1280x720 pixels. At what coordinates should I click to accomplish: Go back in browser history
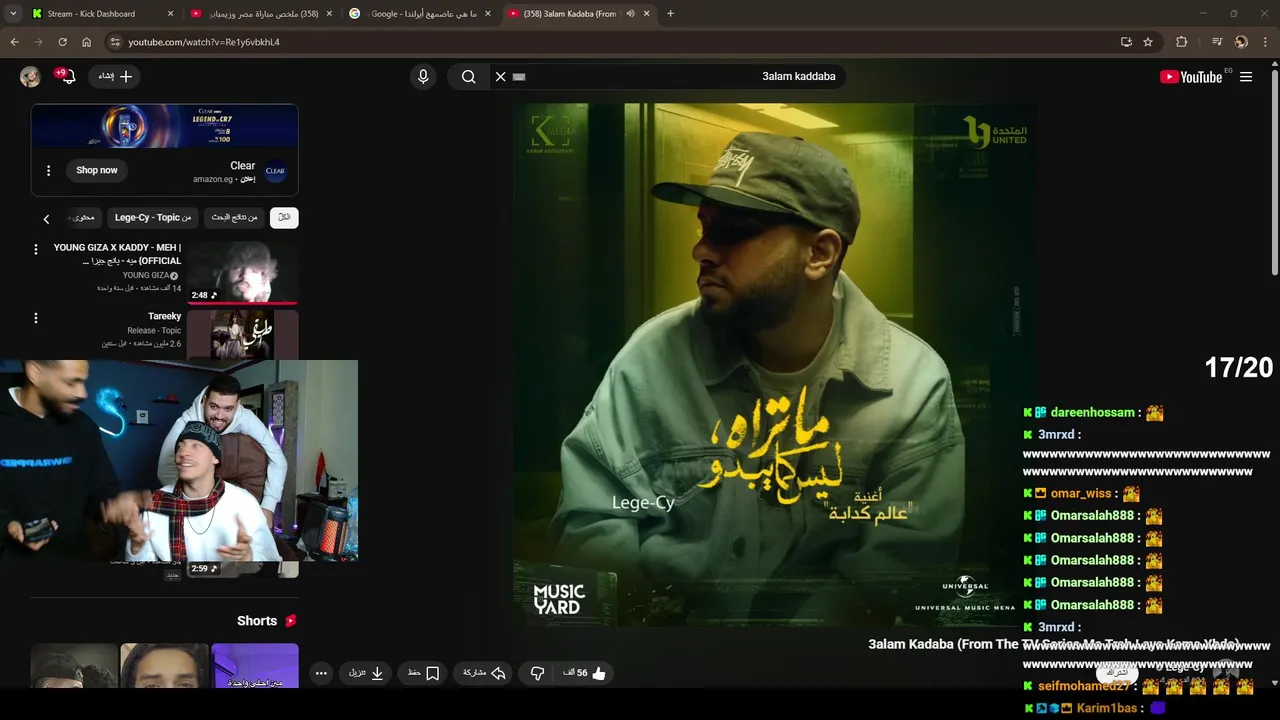click(14, 42)
